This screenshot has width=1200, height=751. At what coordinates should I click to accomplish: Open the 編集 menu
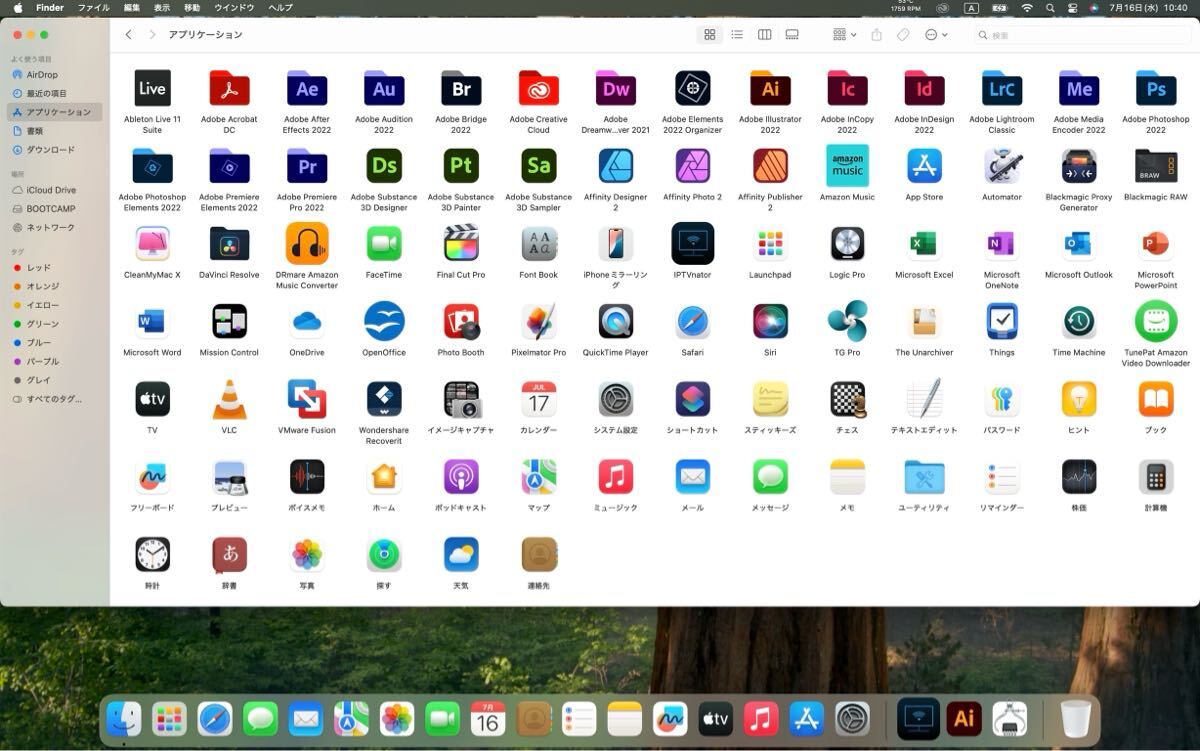(x=132, y=7)
